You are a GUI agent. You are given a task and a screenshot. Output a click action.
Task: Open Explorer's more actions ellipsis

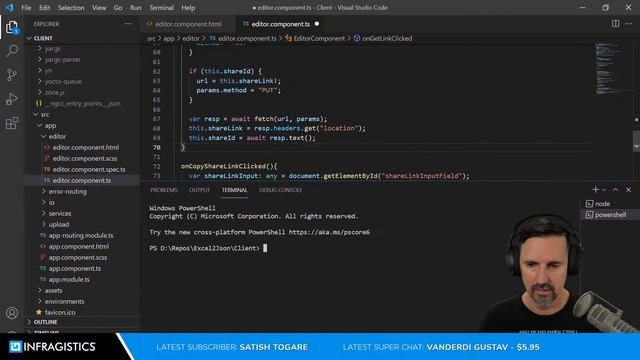click(x=128, y=24)
